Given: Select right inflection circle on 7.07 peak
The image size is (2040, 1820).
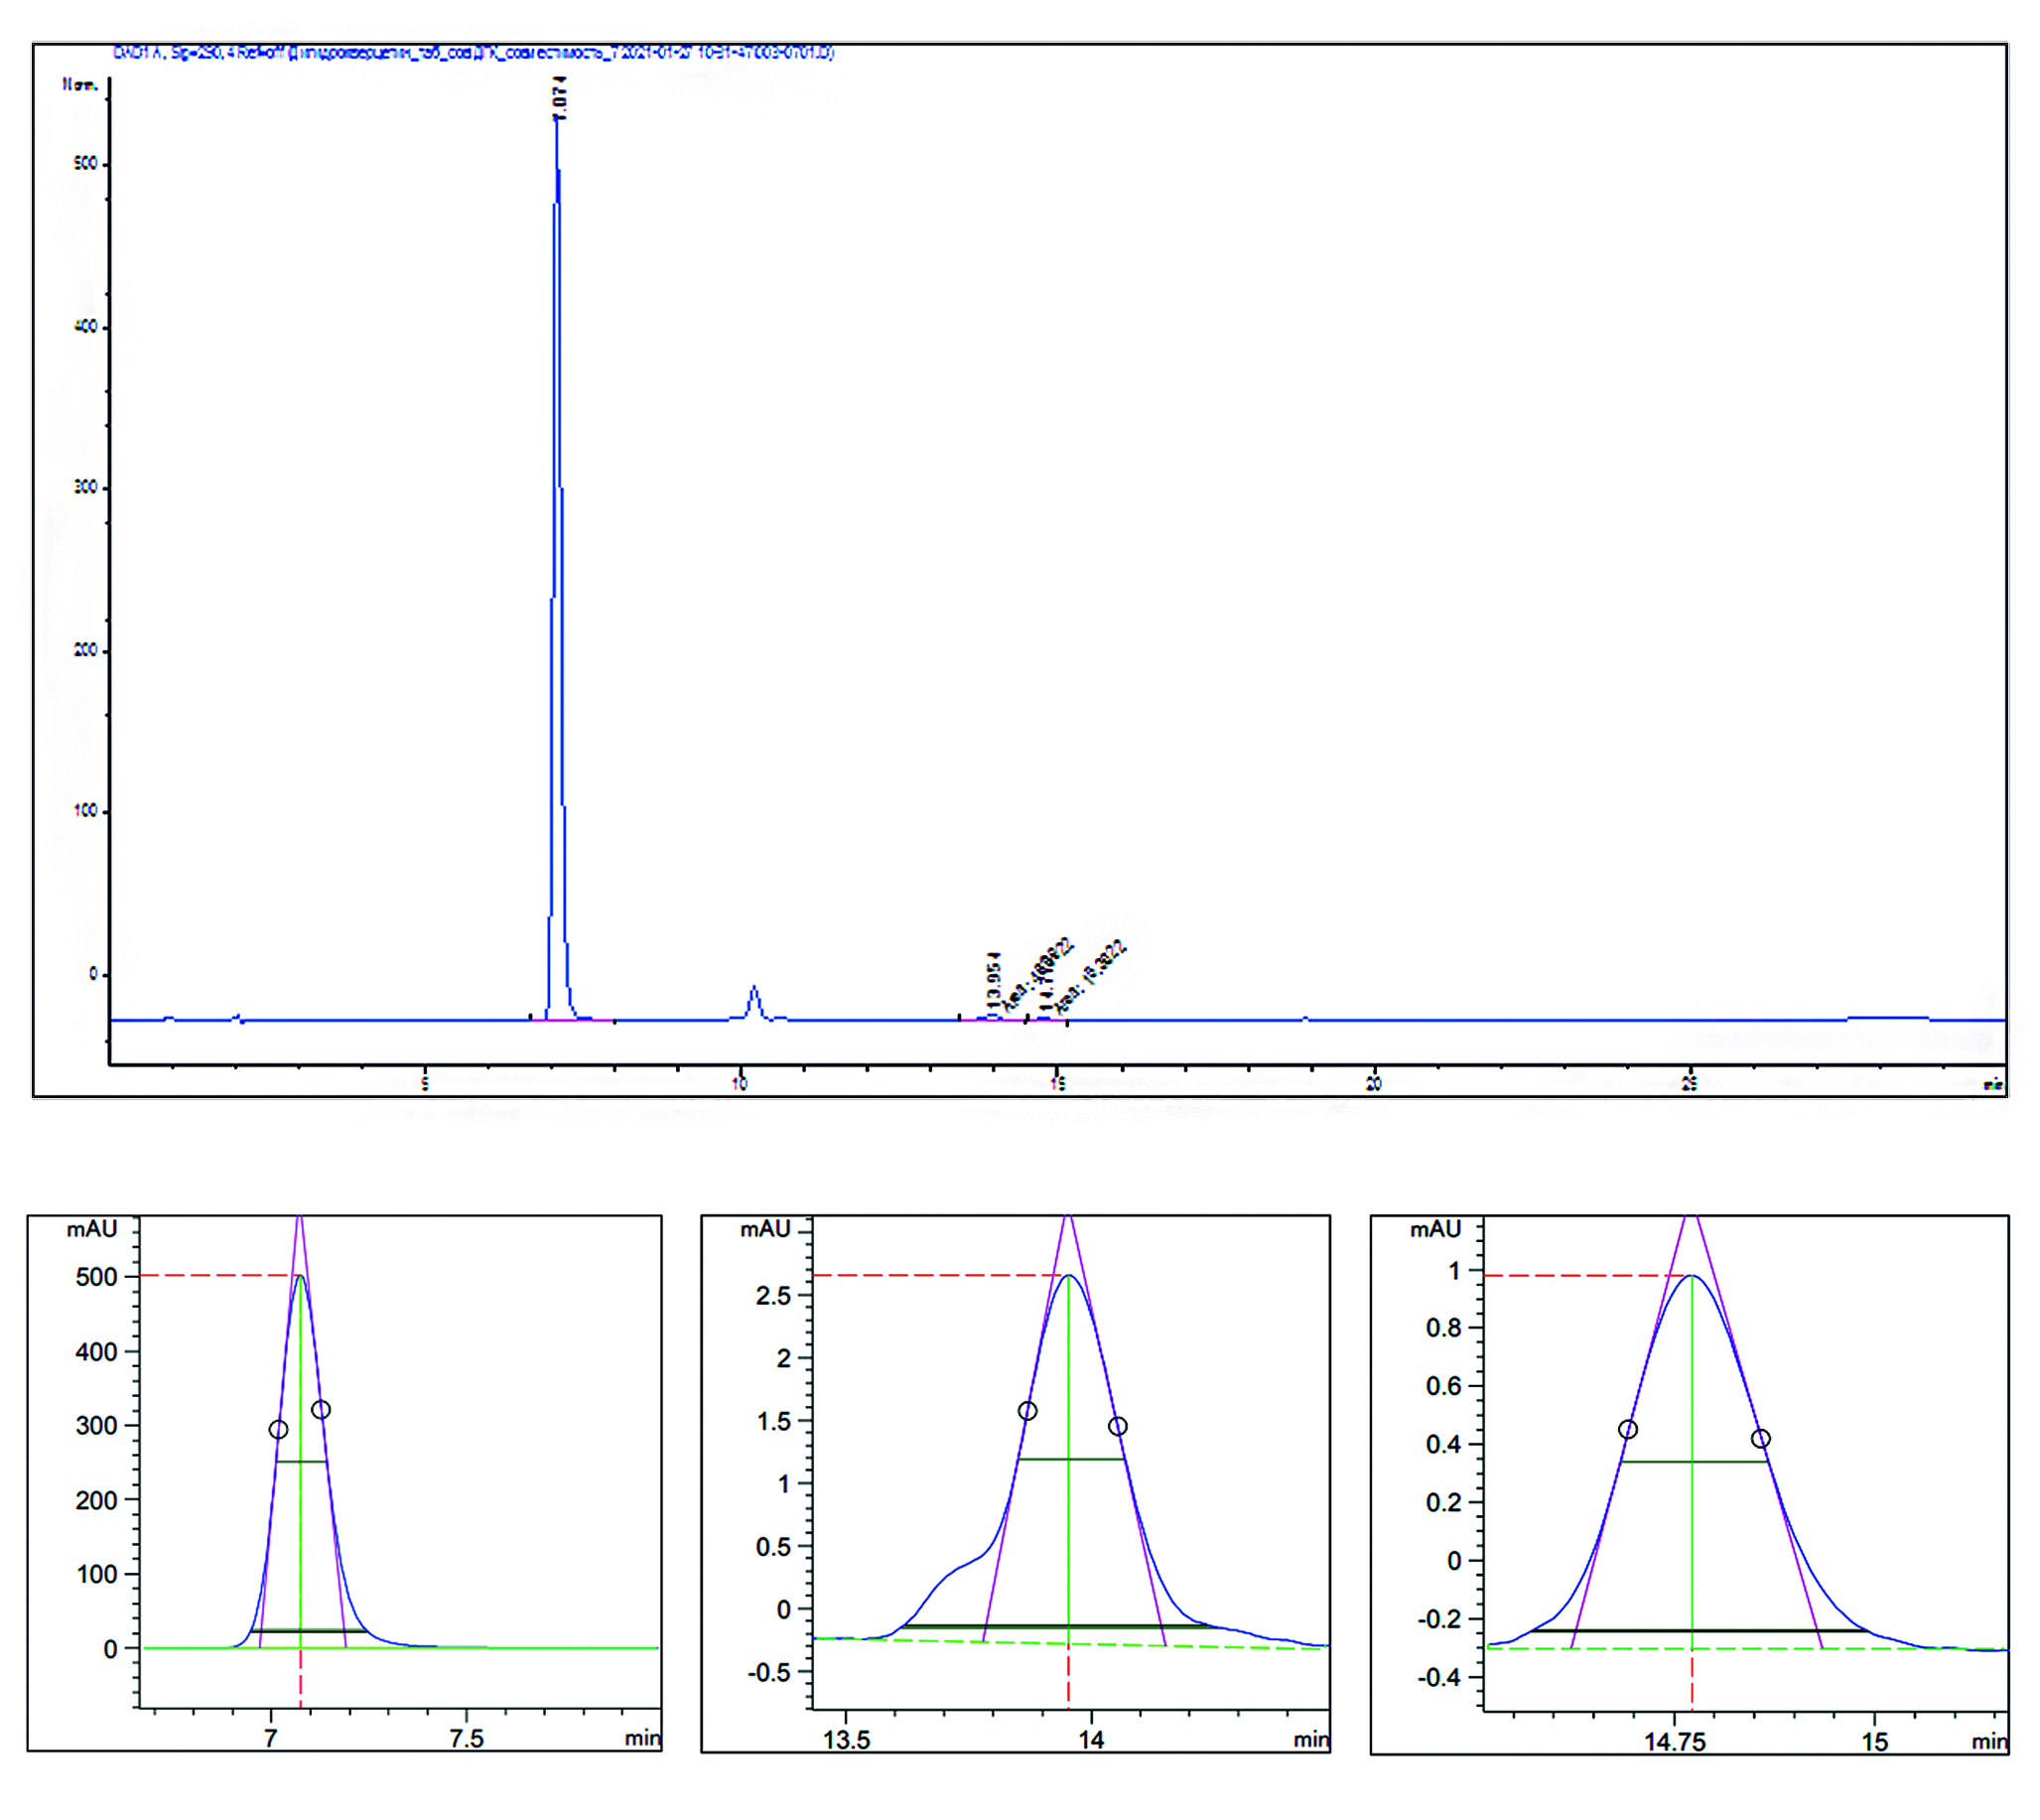Looking at the screenshot, I should (x=321, y=1409).
